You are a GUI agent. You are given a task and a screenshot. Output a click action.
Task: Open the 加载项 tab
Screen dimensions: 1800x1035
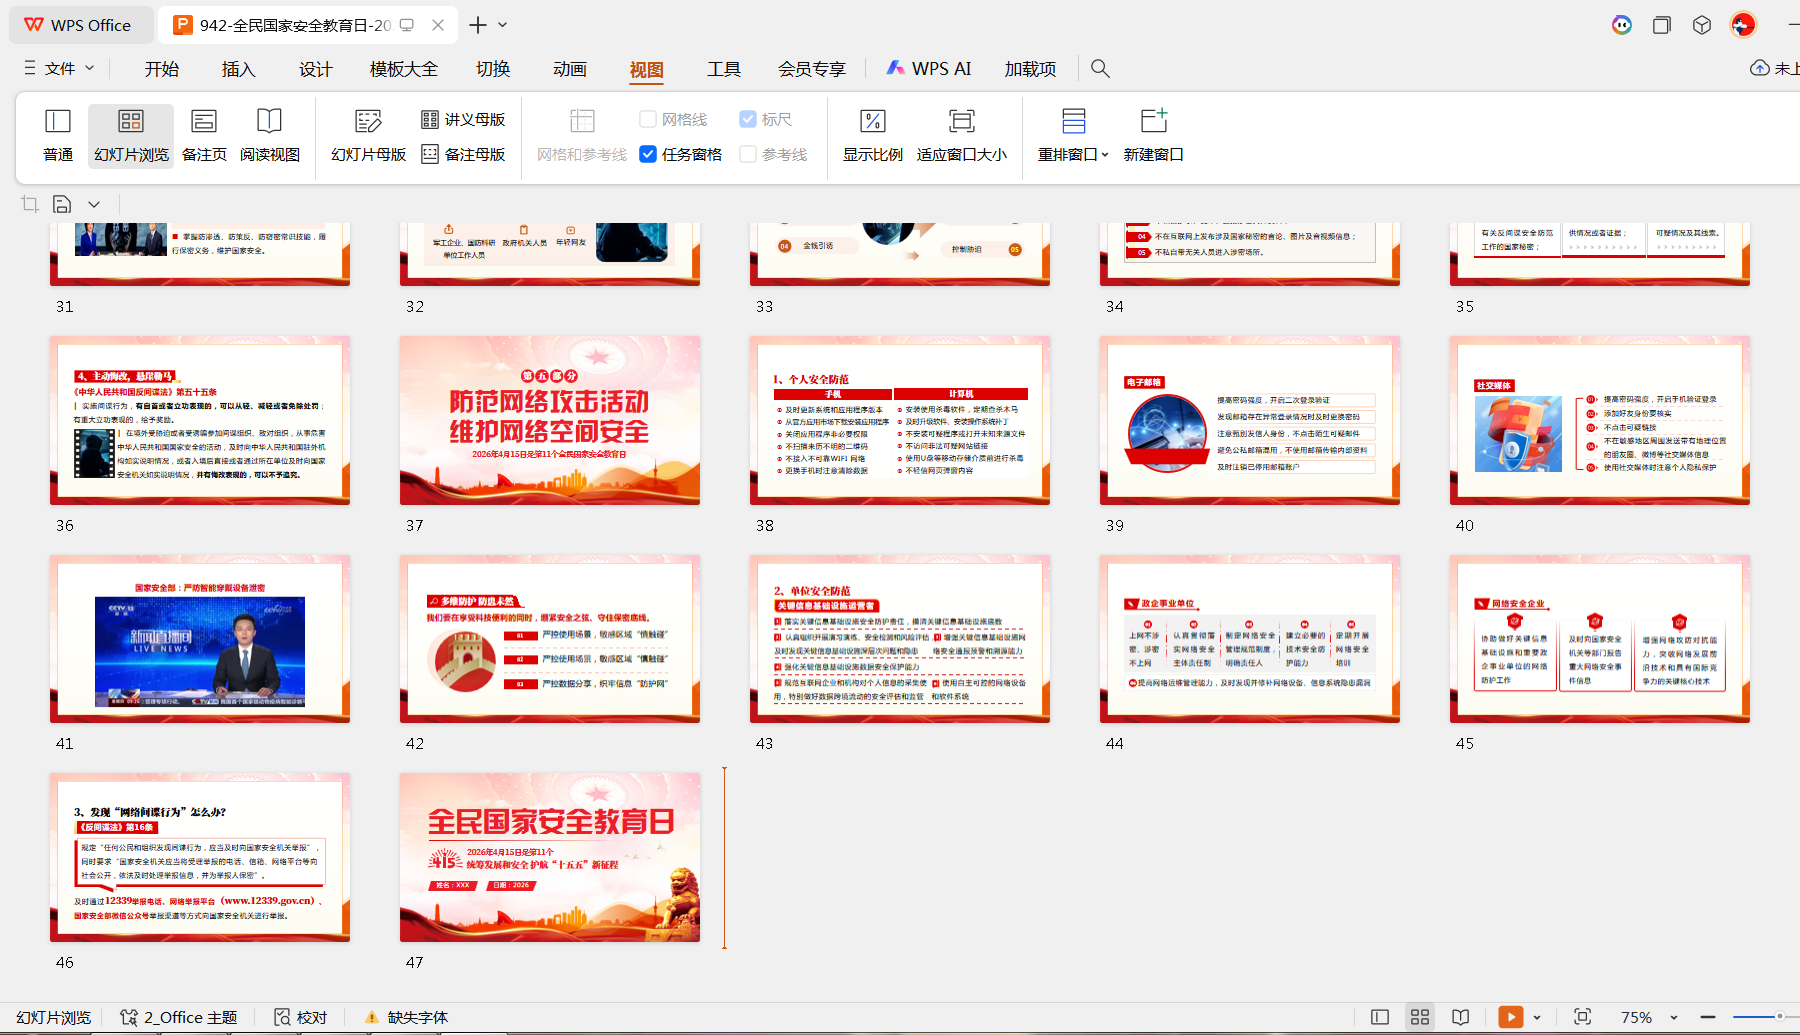coord(1031,68)
